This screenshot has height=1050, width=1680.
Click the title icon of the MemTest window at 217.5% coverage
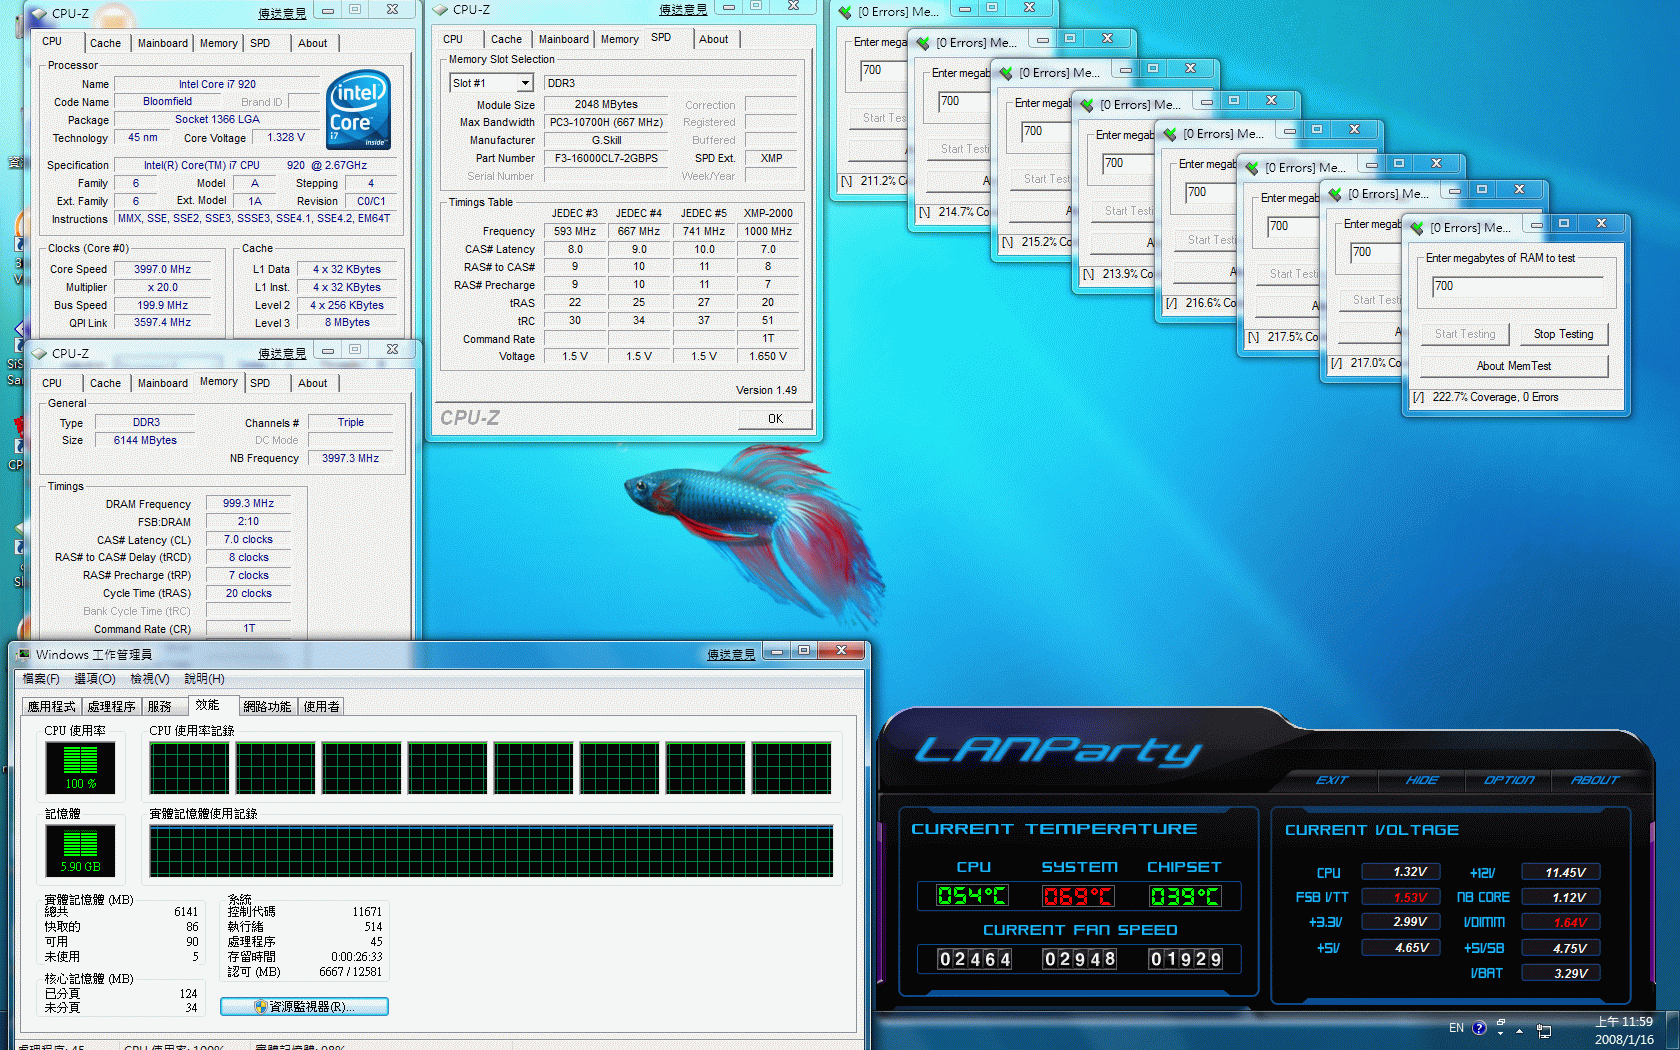(x=1252, y=168)
